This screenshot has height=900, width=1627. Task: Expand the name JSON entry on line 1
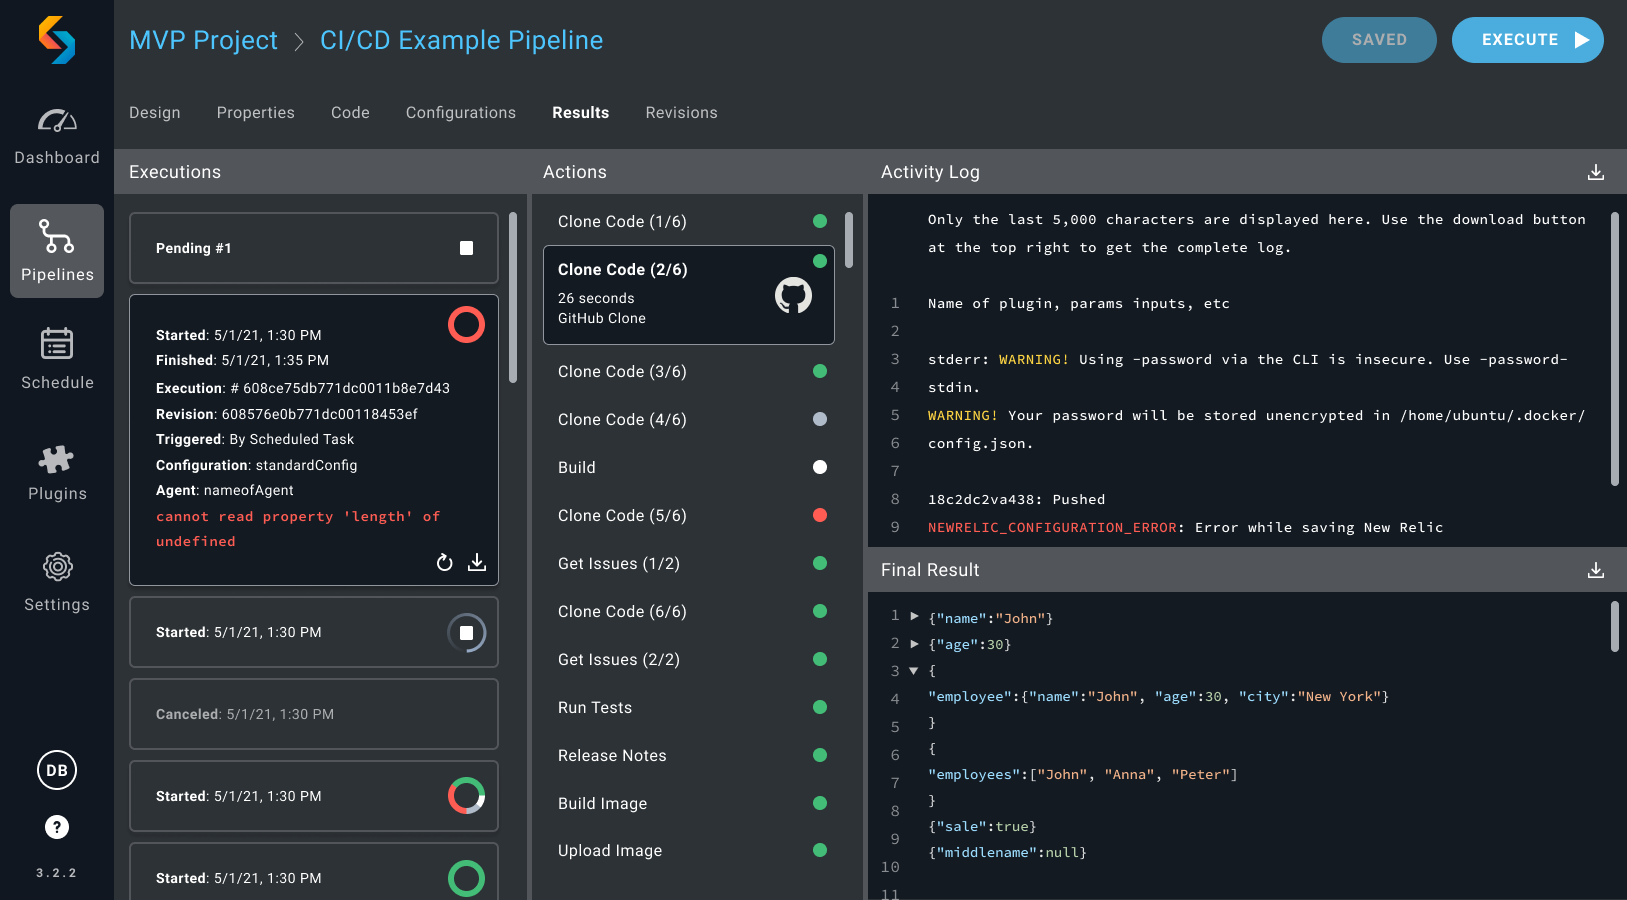(x=913, y=617)
